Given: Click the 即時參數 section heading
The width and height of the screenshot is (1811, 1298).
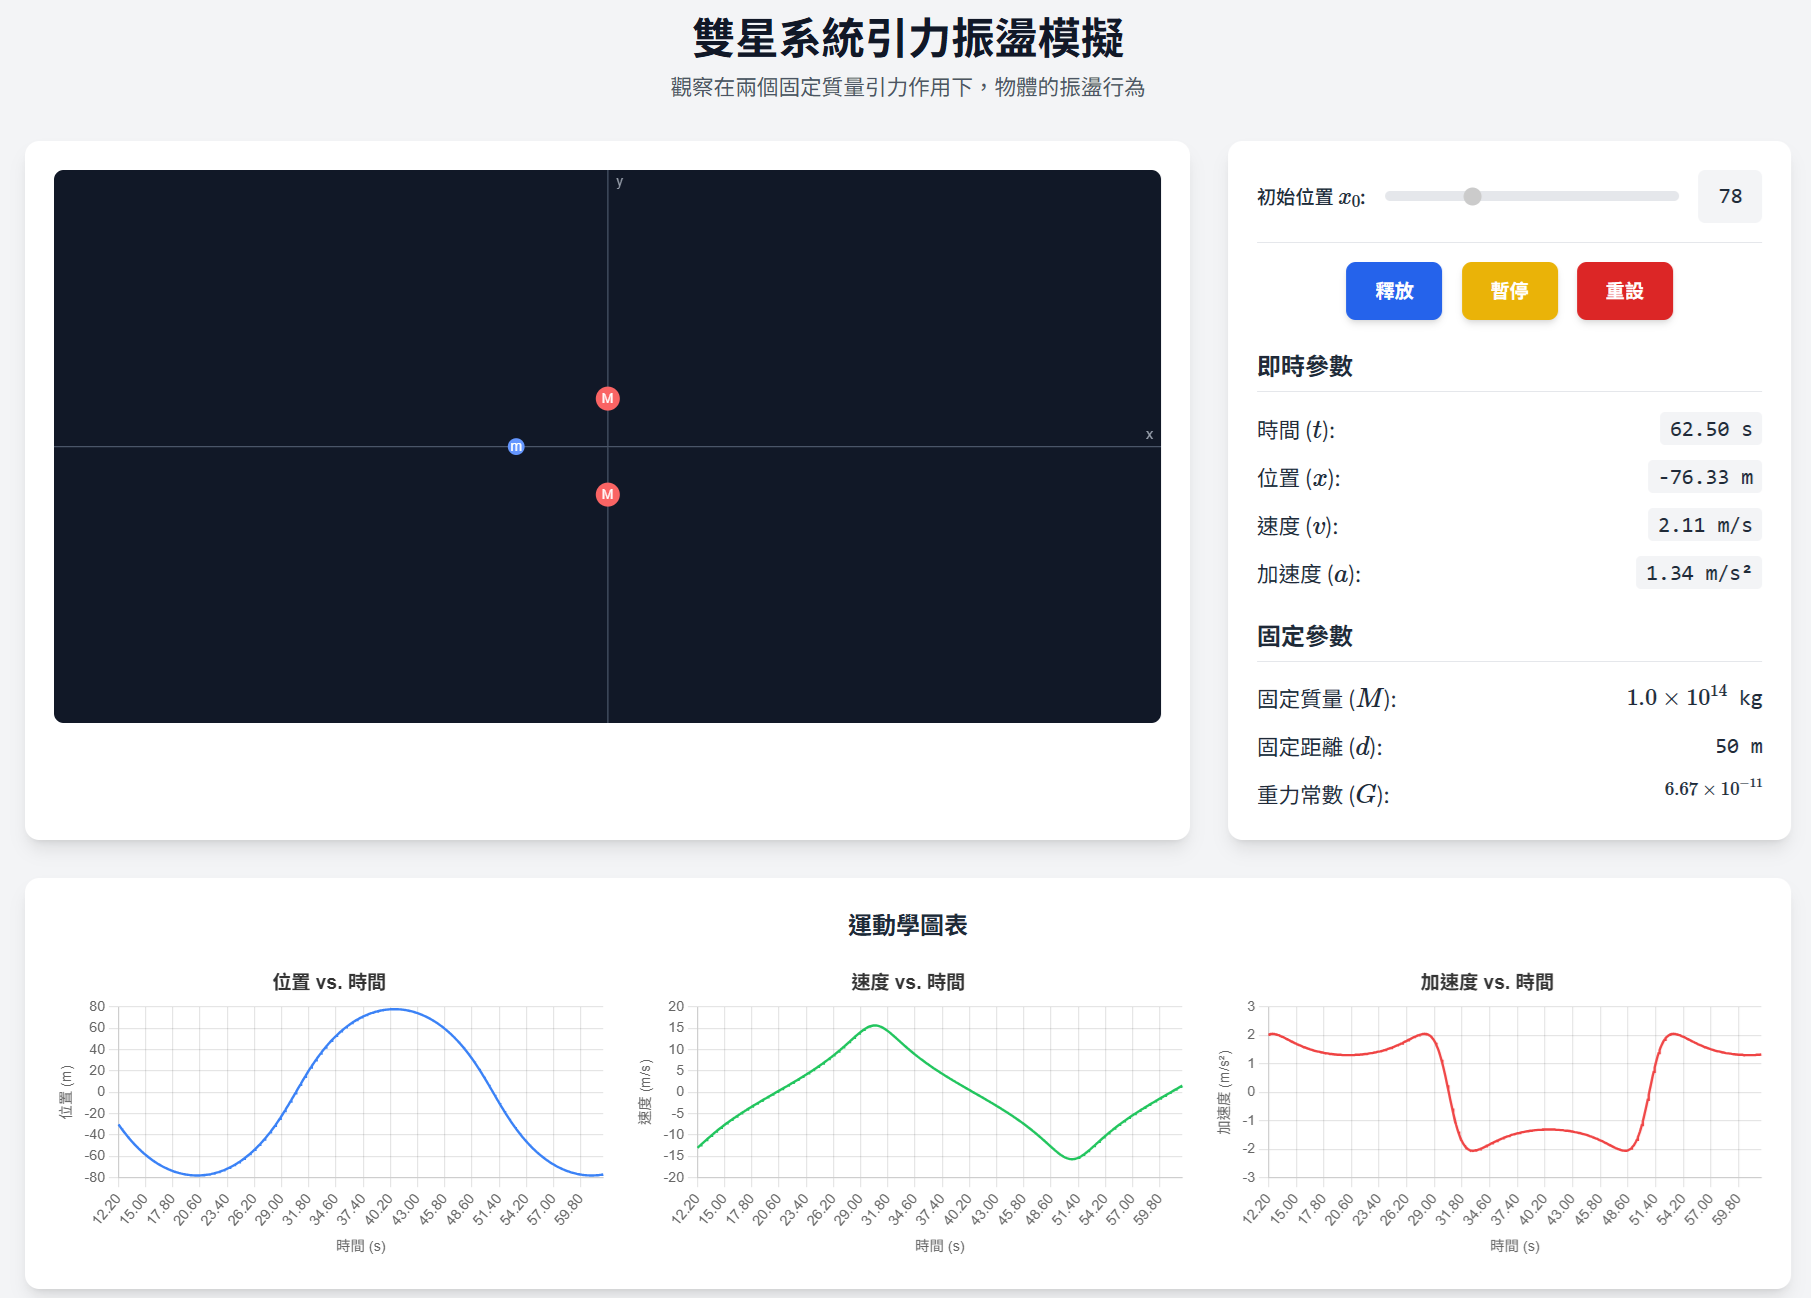Looking at the screenshot, I should coord(1304,366).
